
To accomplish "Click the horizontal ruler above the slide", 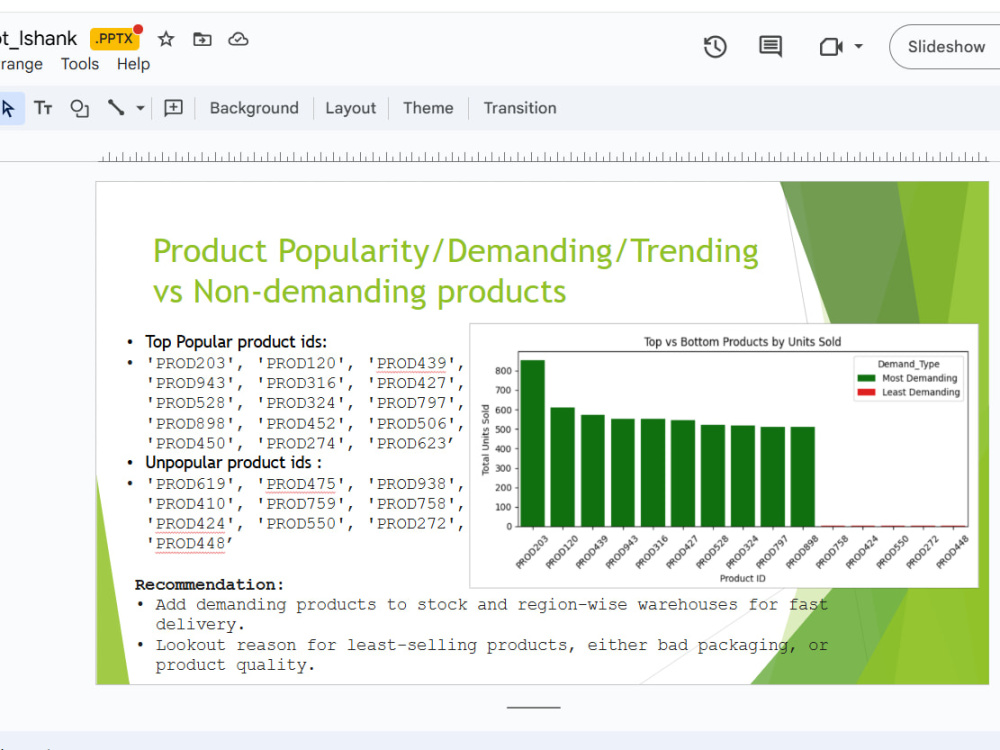I will 543,157.
